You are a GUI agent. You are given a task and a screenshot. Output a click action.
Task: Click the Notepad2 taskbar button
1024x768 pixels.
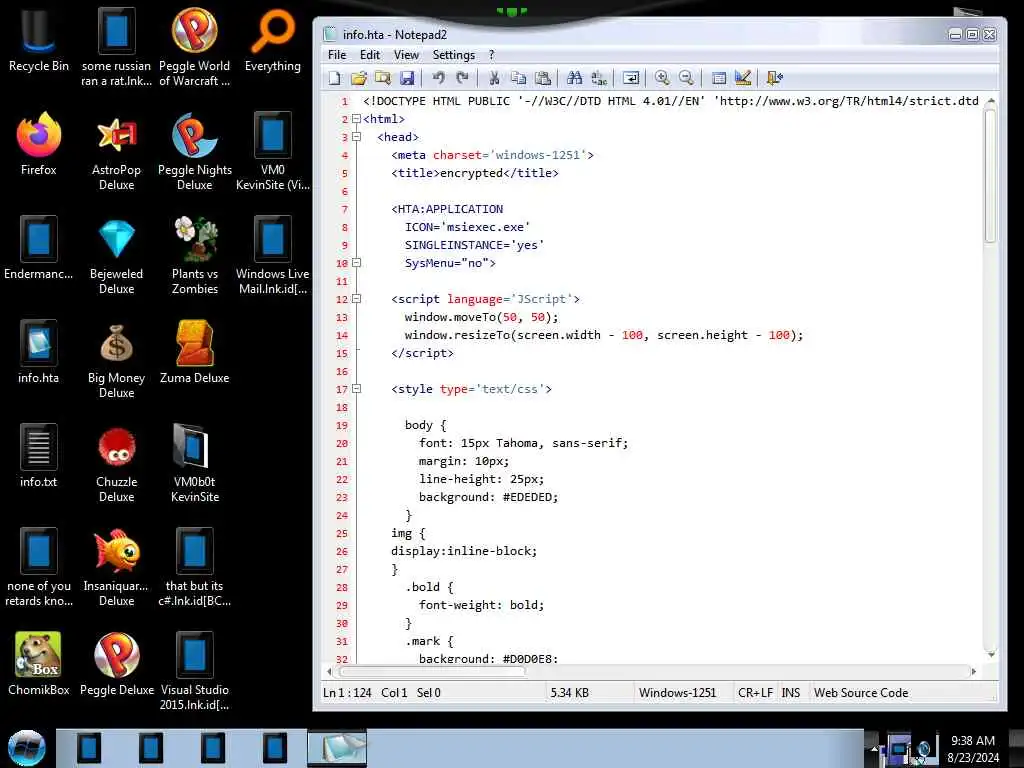point(337,748)
